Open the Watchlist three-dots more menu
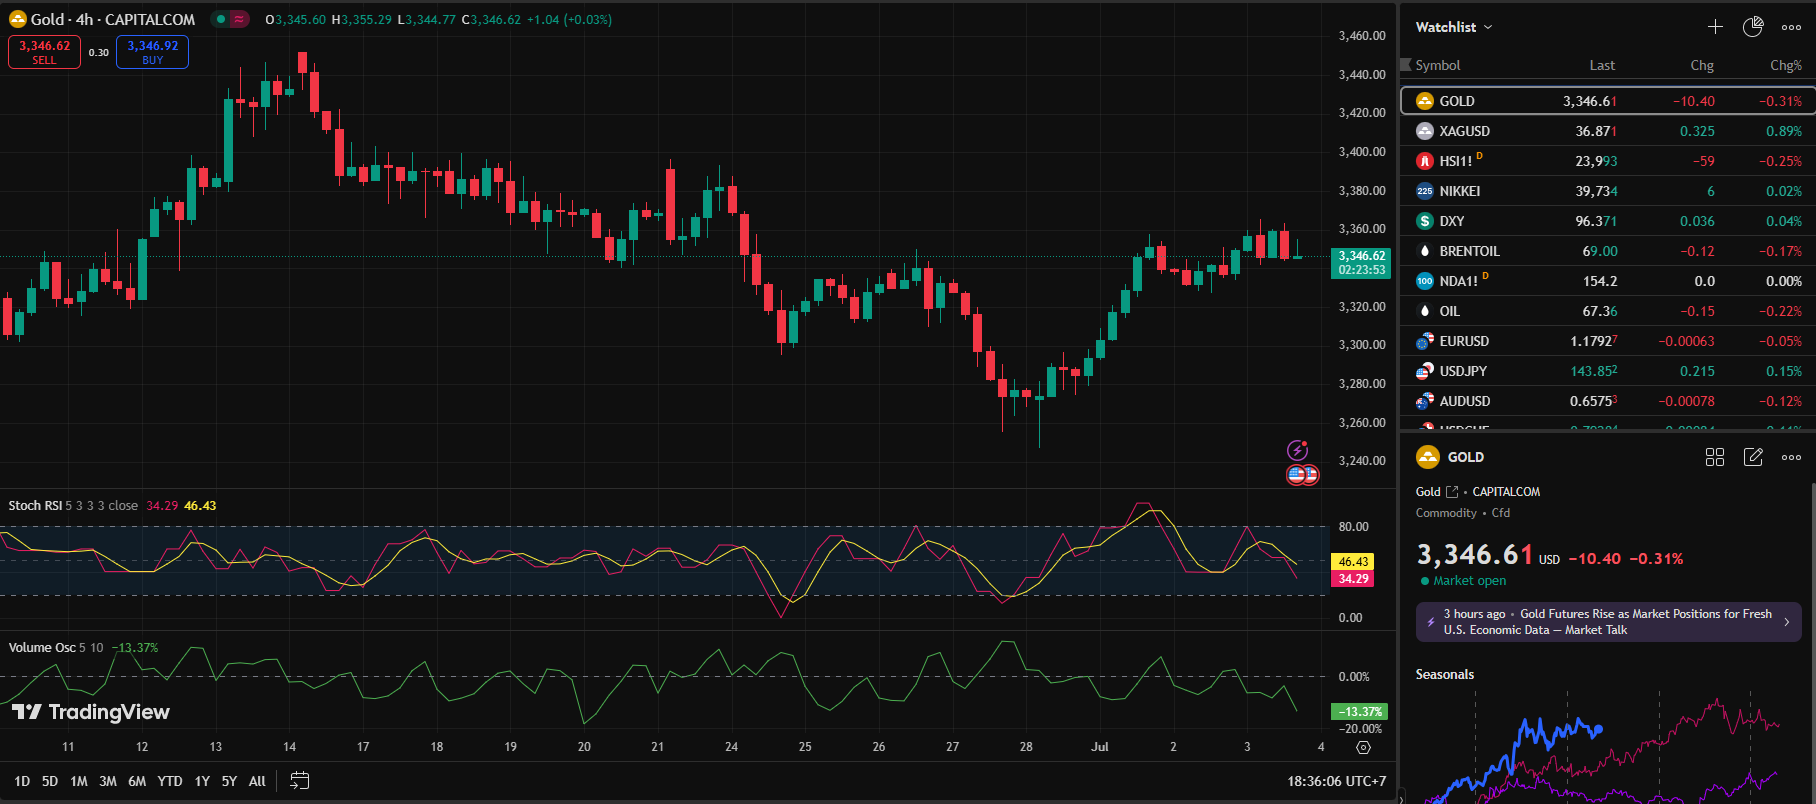 [1791, 27]
